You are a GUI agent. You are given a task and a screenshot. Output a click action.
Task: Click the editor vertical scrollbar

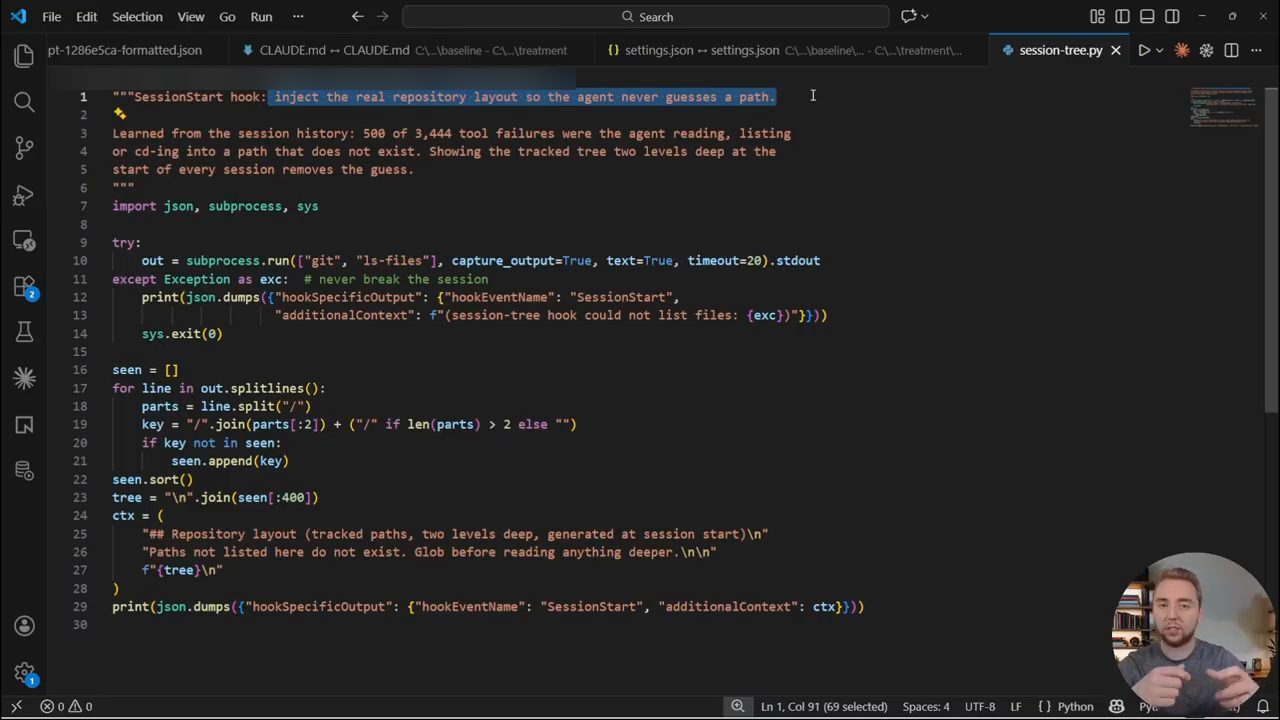(1272, 249)
